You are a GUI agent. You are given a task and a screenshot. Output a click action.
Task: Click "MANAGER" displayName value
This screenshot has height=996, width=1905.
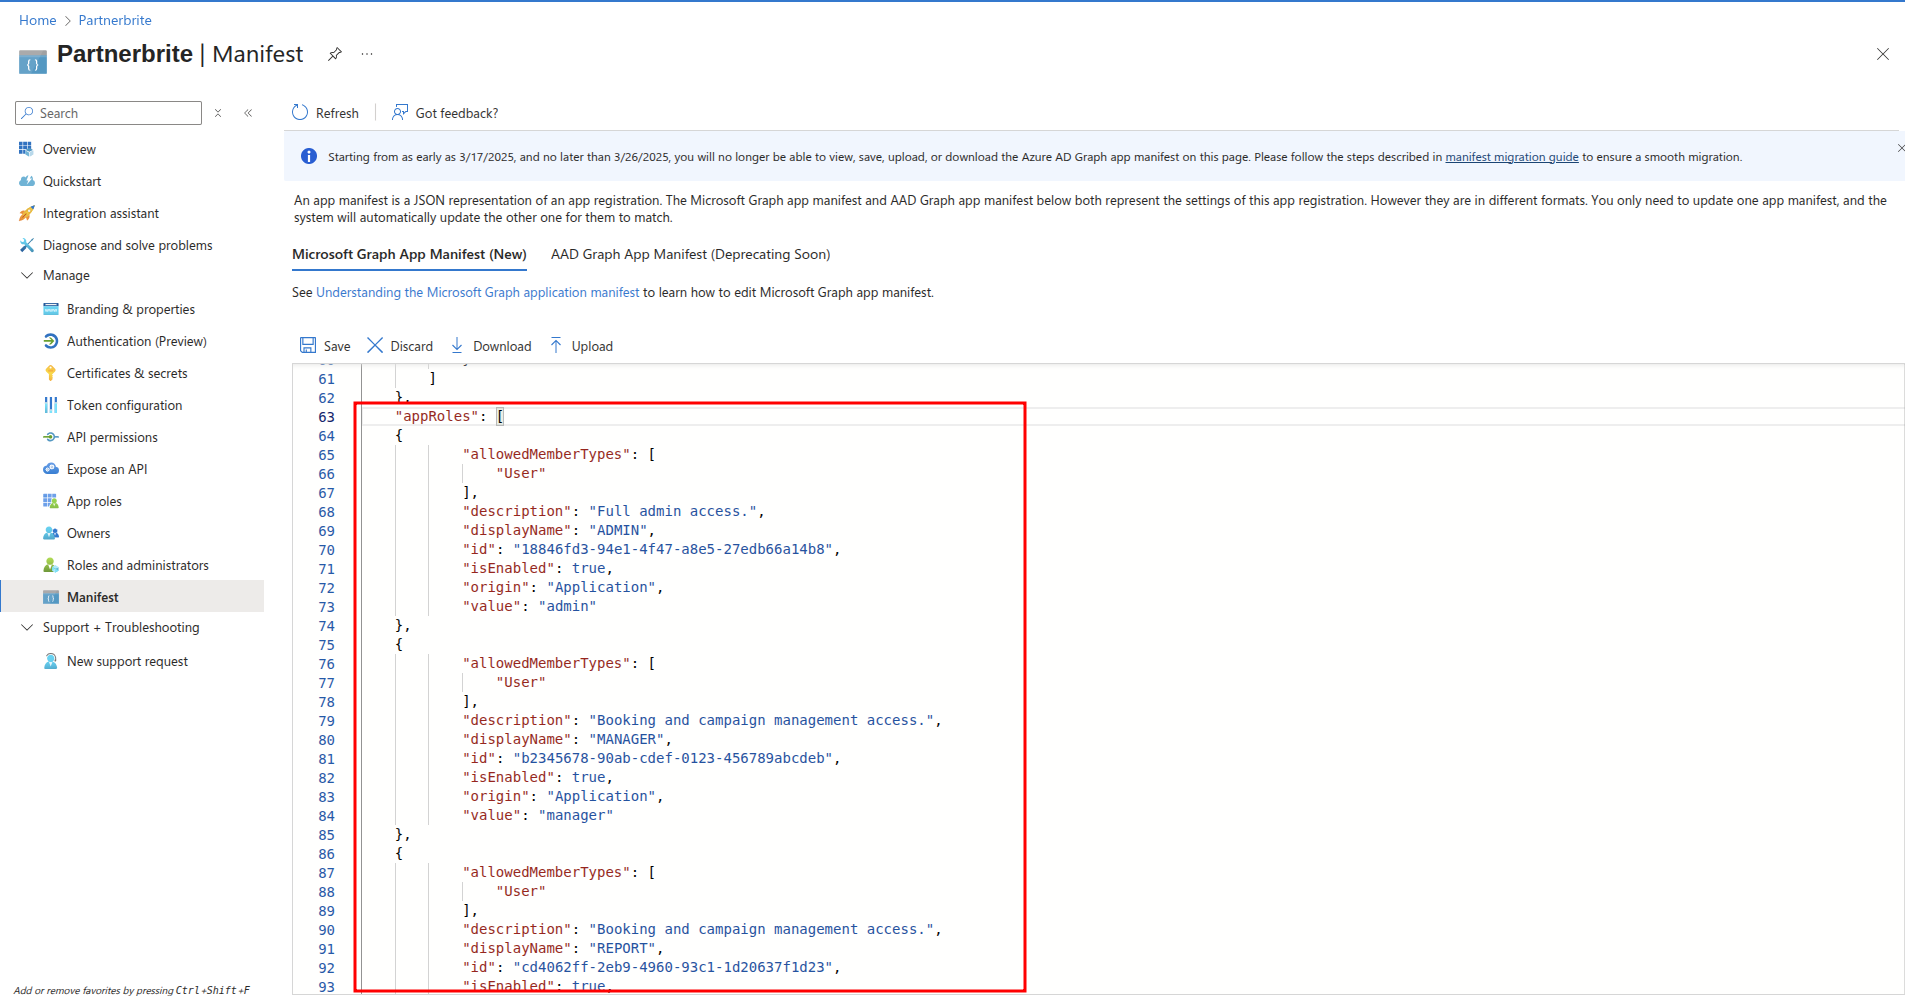[627, 739]
